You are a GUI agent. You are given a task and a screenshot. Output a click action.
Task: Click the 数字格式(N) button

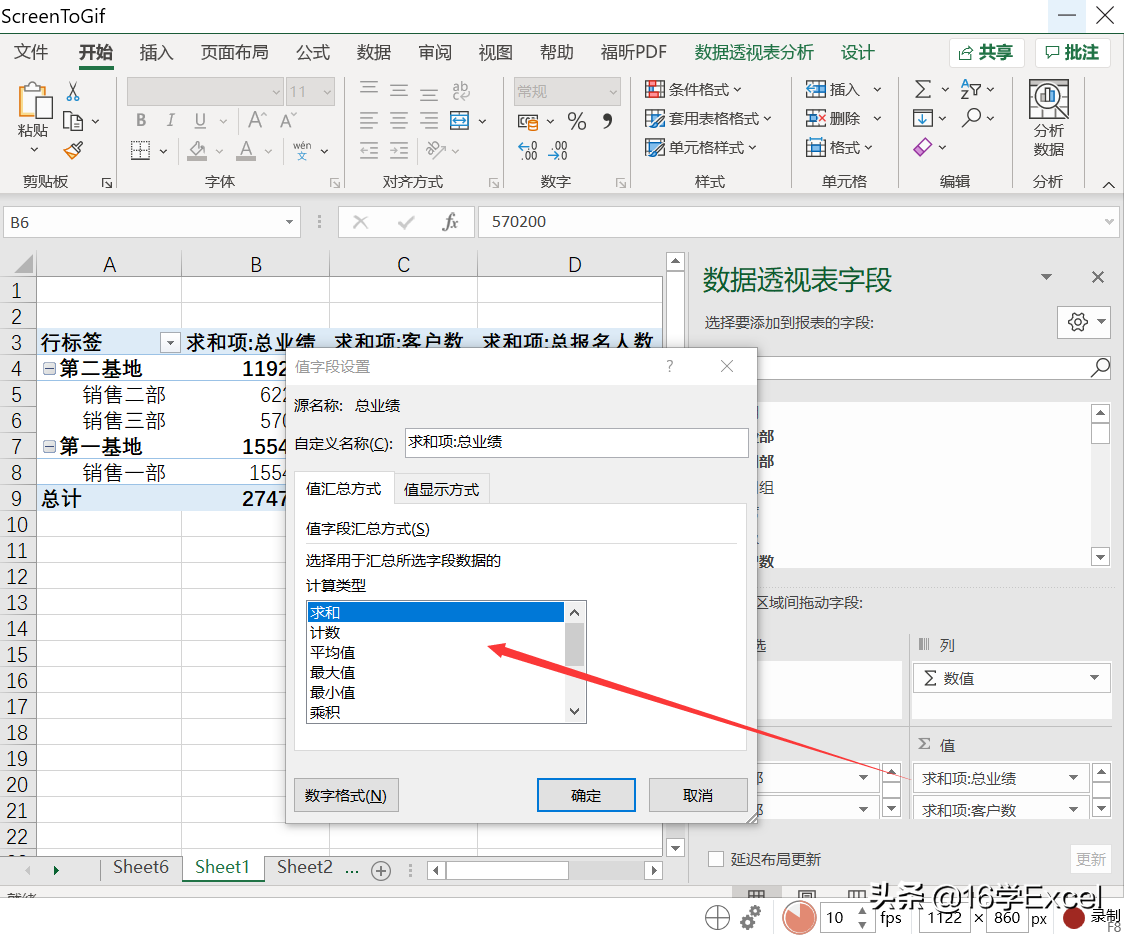[x=346, y=796]
